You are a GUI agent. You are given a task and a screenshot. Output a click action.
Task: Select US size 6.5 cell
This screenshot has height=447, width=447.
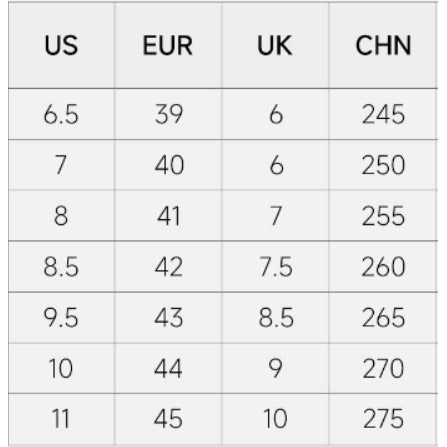click(62, 114)
